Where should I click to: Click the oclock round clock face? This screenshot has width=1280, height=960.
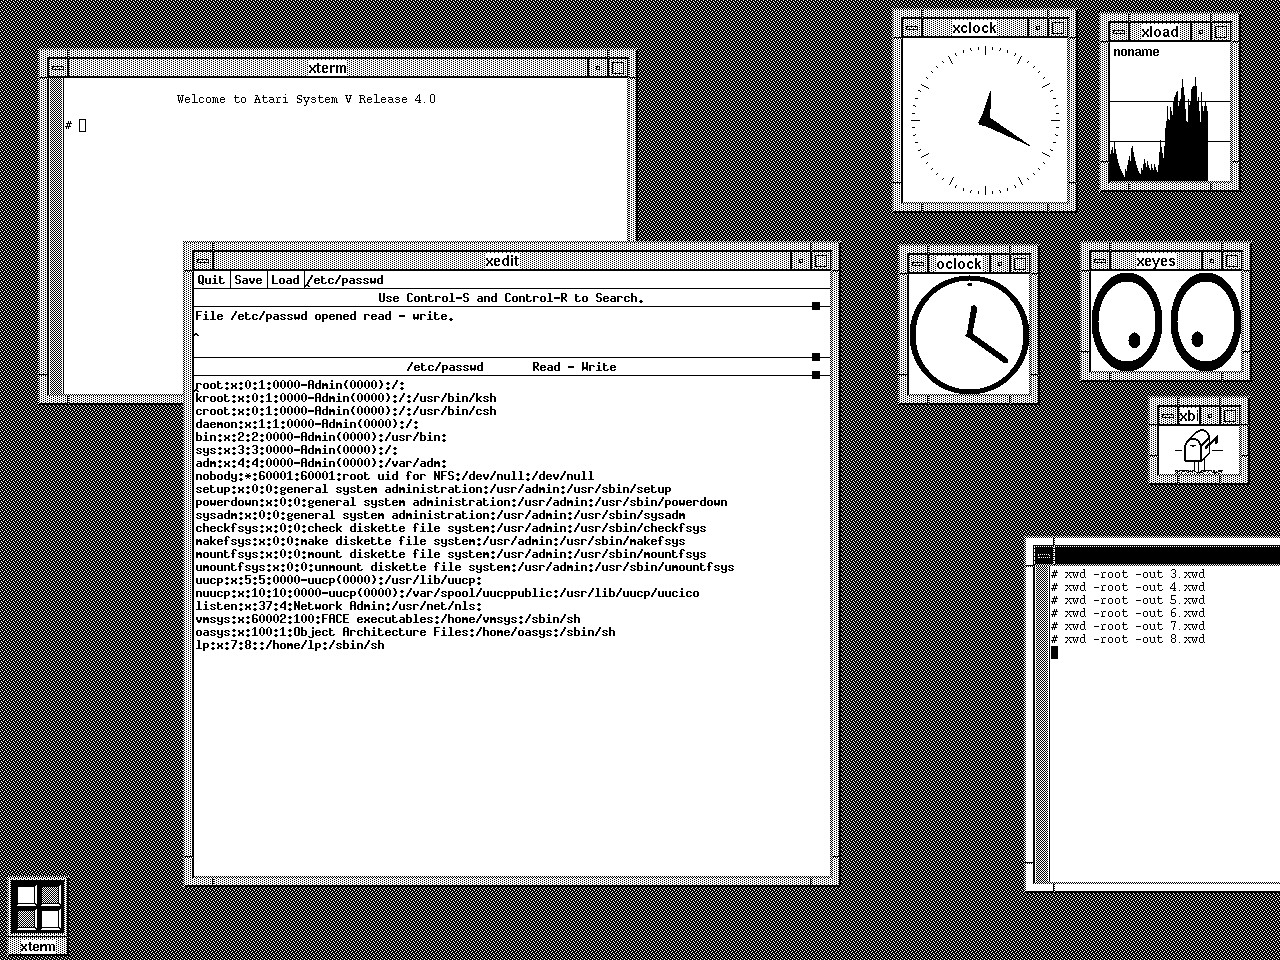pyautogui.click(x=968, y=333)
